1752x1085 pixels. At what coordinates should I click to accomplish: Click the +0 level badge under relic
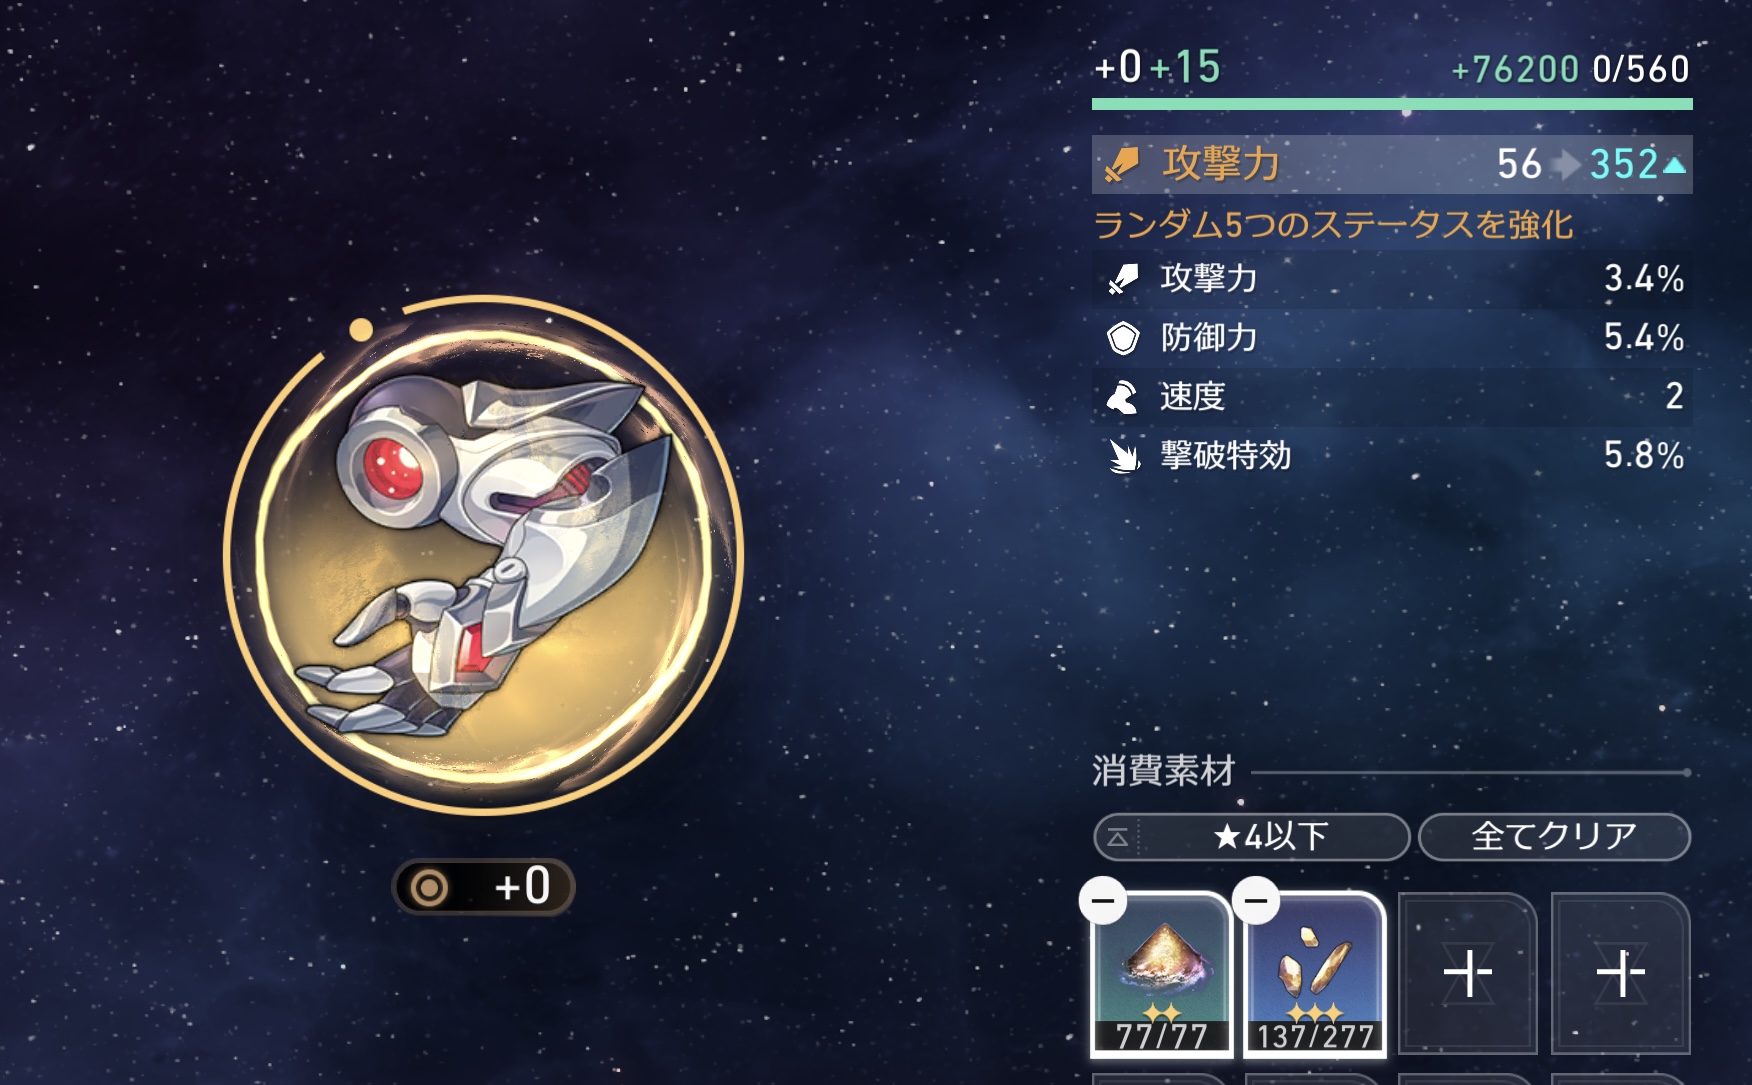pos(483,887)
